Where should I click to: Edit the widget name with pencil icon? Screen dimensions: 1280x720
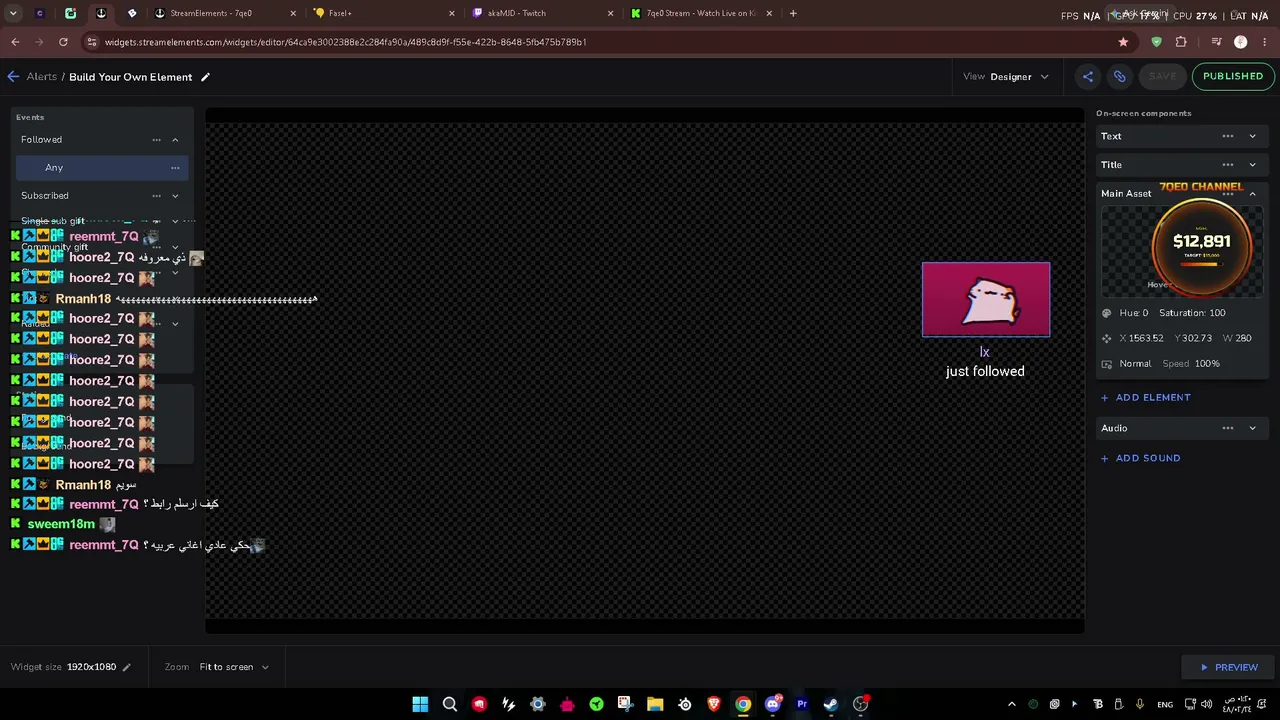[205, 77]
